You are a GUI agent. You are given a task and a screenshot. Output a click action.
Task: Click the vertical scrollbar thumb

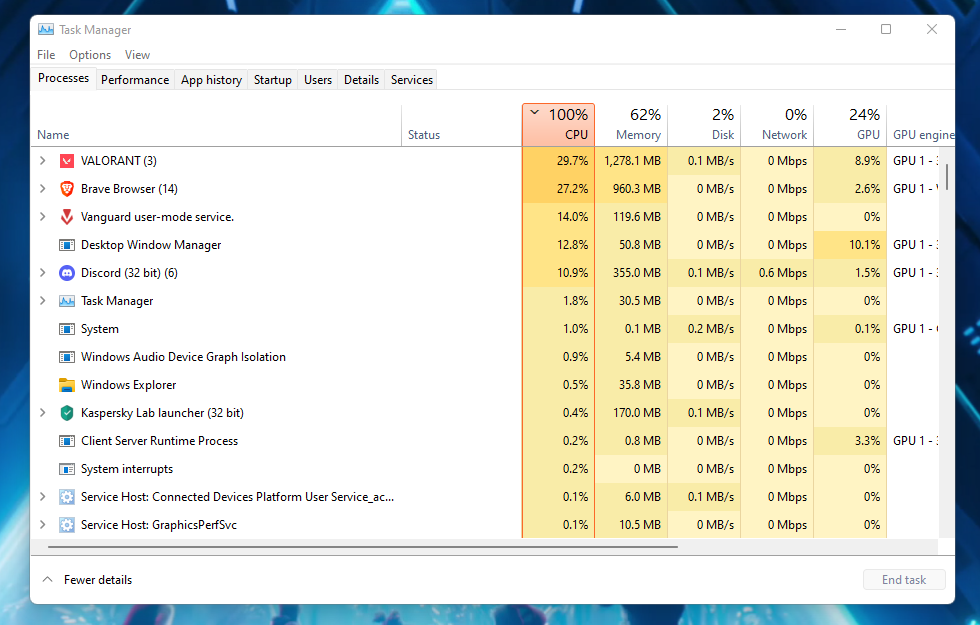(x=947, y=176)
